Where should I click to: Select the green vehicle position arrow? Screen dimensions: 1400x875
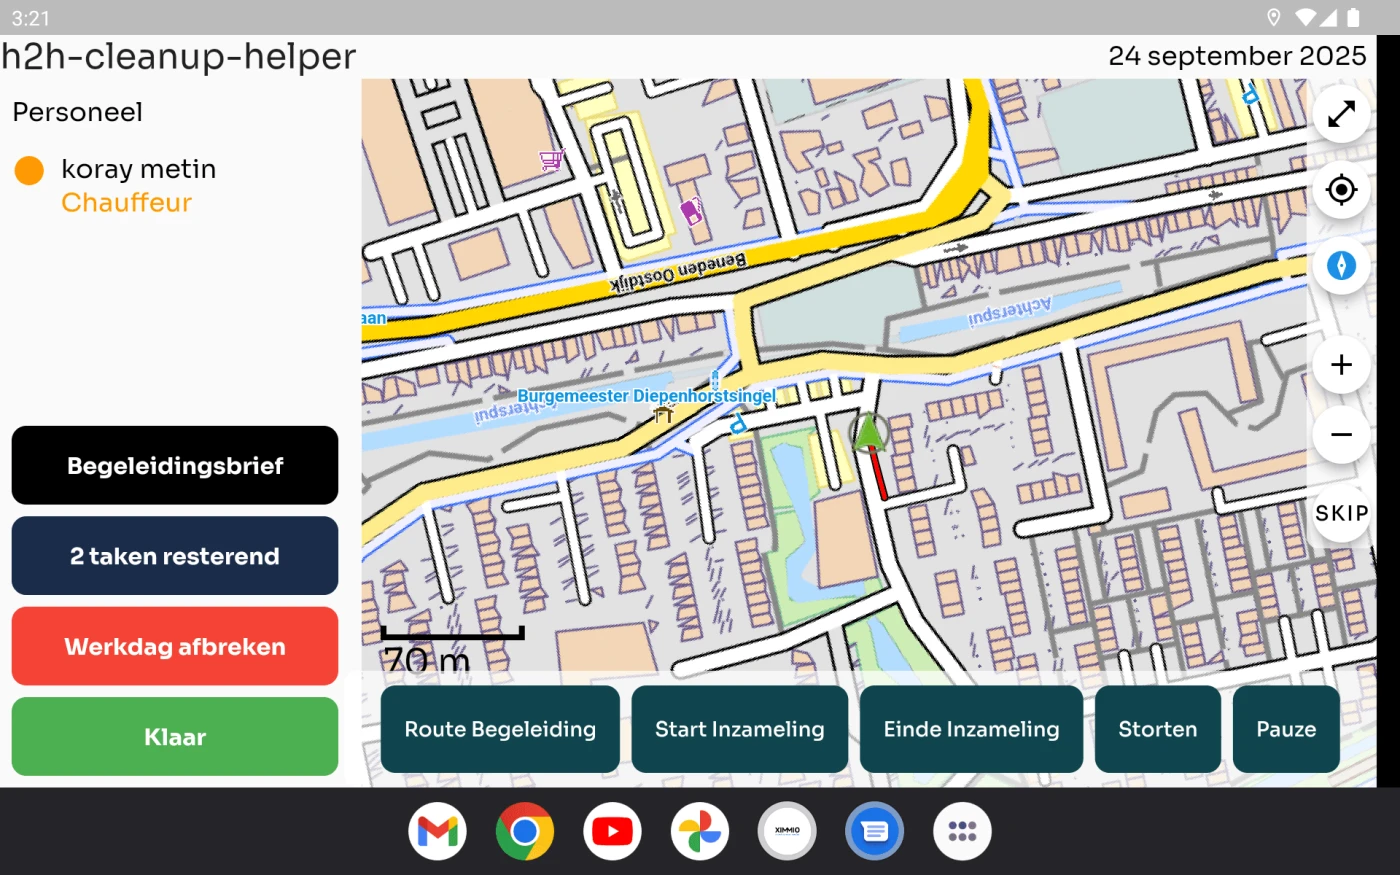click(869, 432)
